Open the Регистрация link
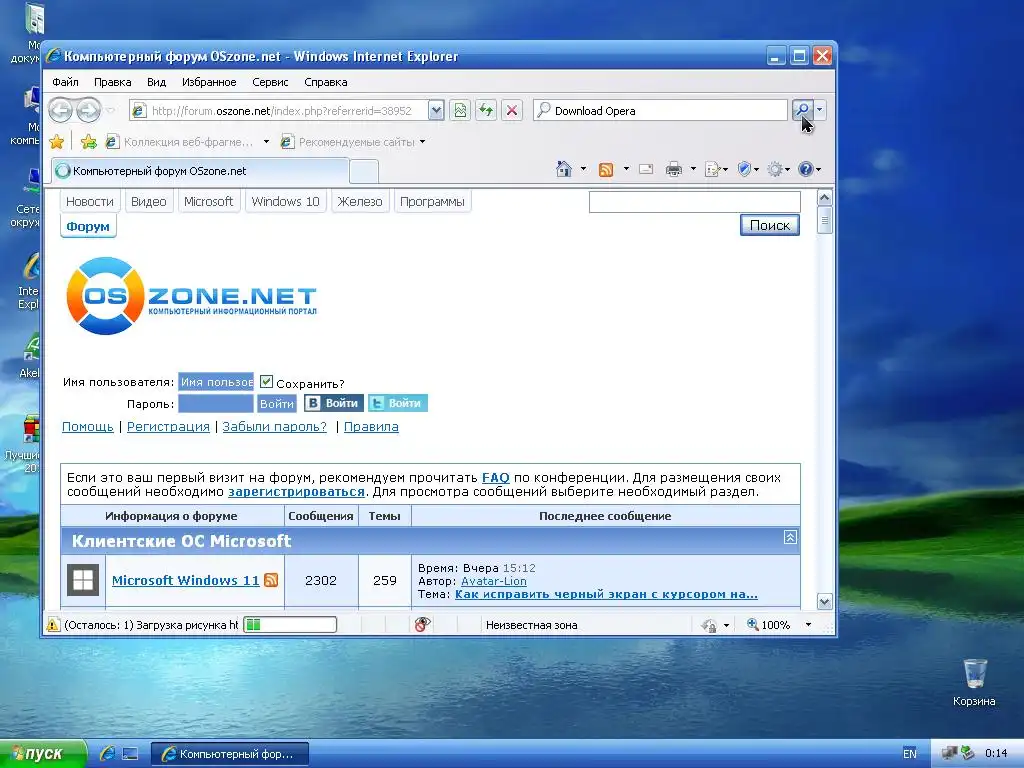The image size is (1024, 768). (x=168, y=426)
